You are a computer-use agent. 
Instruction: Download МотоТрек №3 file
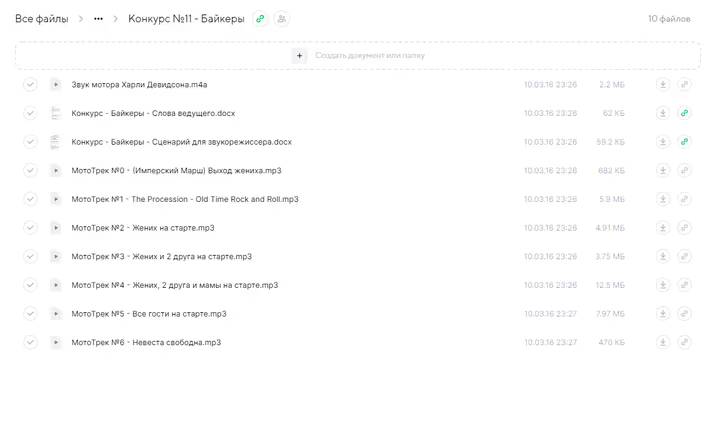662,256
